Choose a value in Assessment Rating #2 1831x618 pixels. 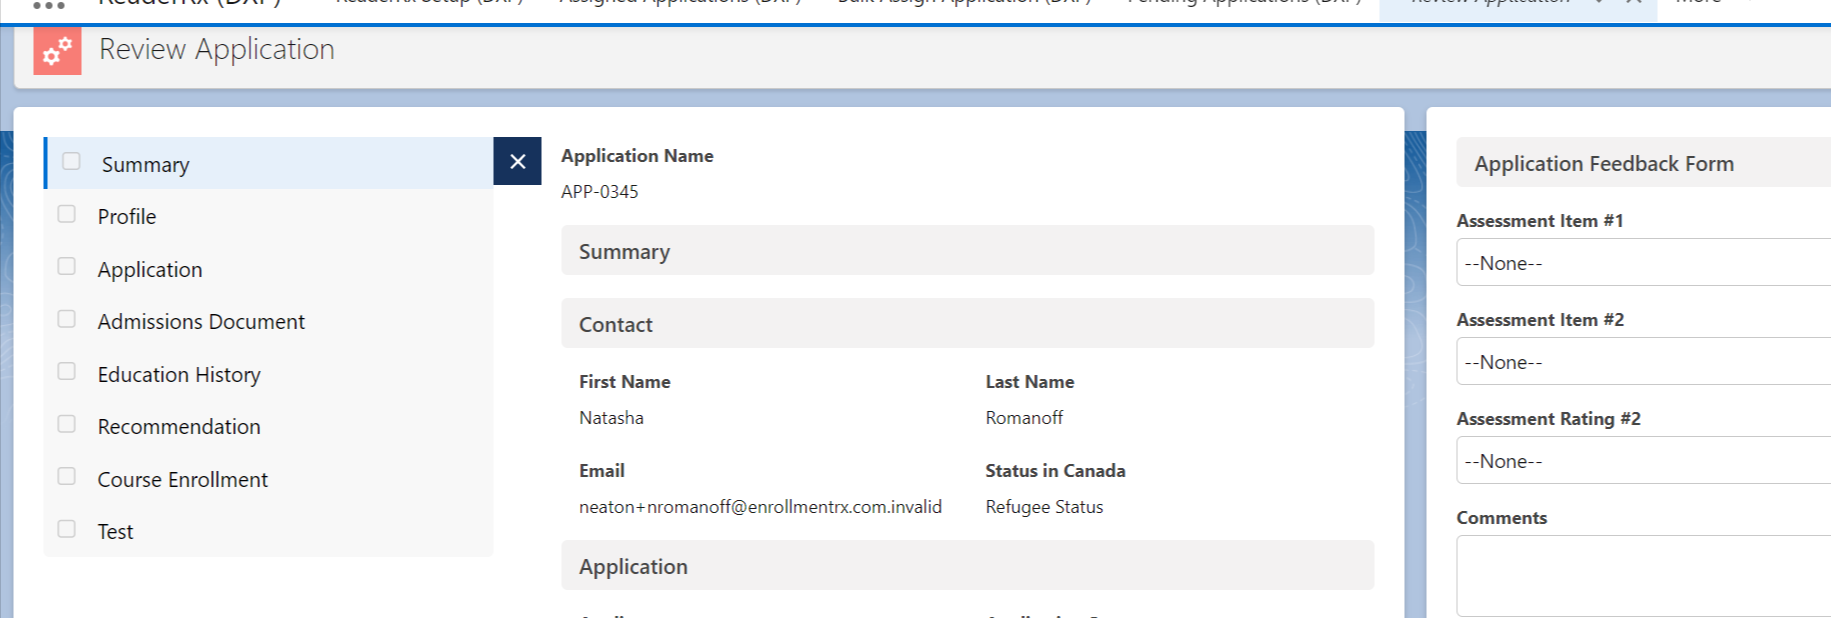tap(1642, 461)
